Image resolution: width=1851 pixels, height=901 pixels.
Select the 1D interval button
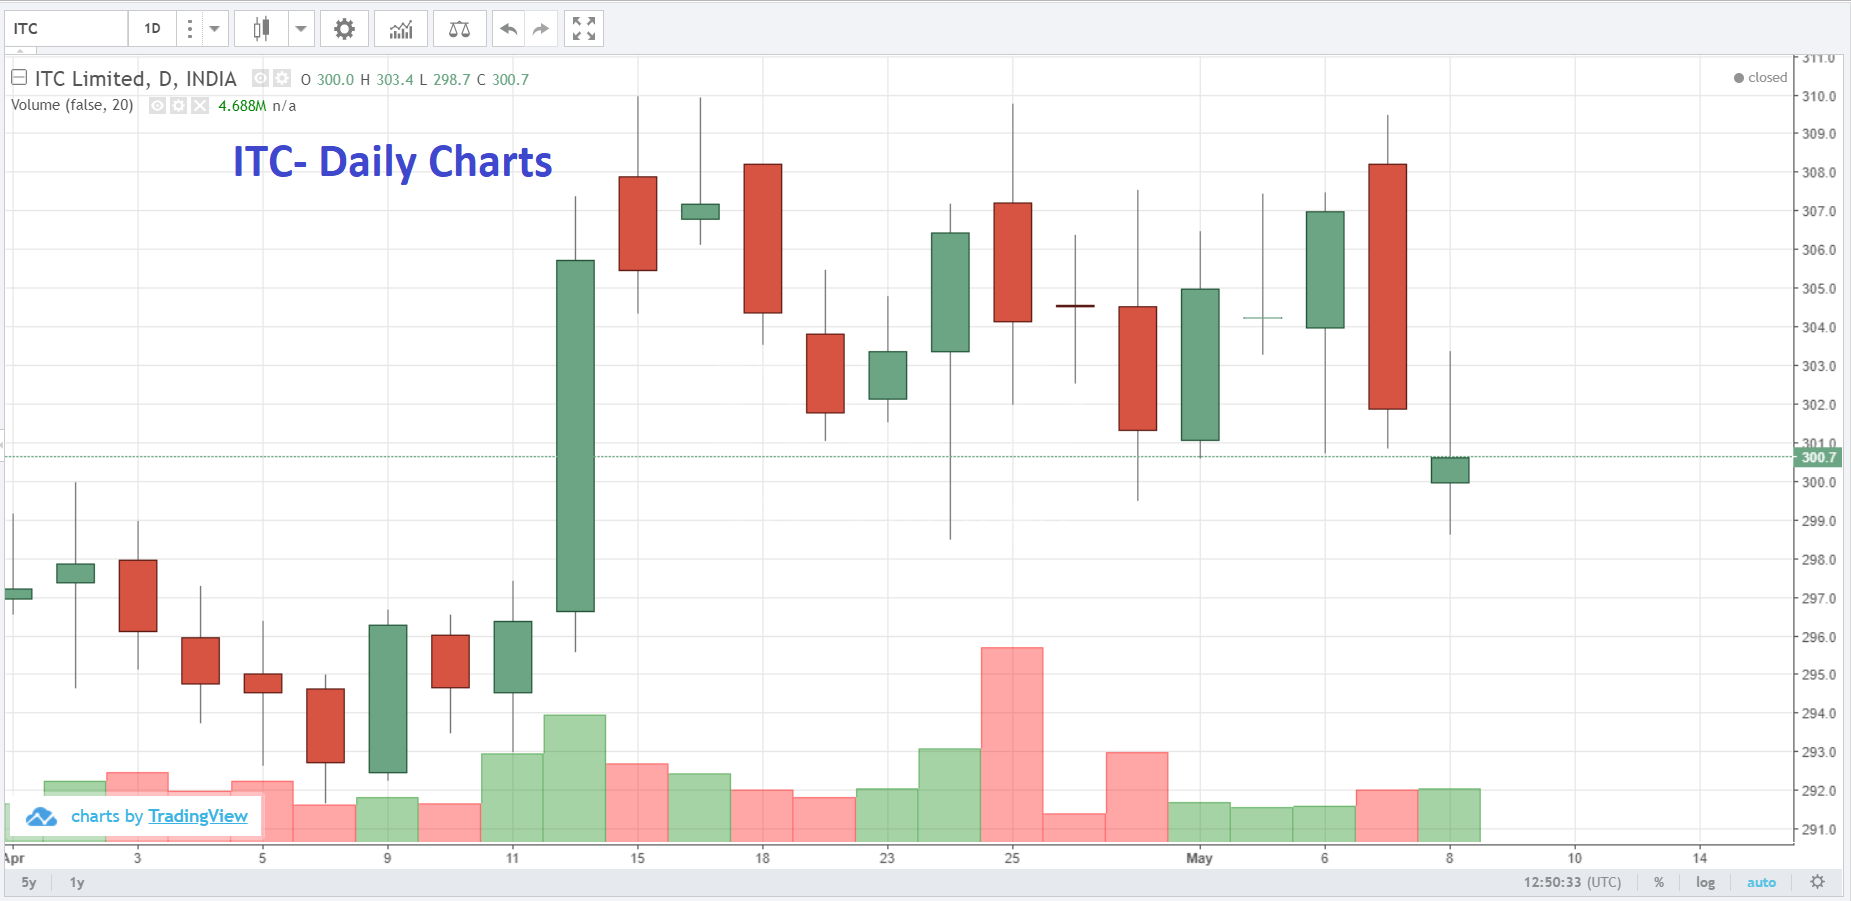pyautogui.click(x=152, y=29)
